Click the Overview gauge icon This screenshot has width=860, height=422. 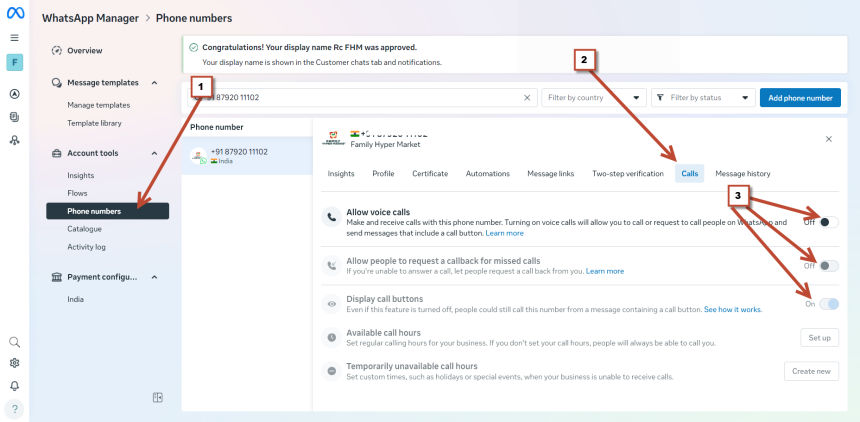tap(56, 50)
